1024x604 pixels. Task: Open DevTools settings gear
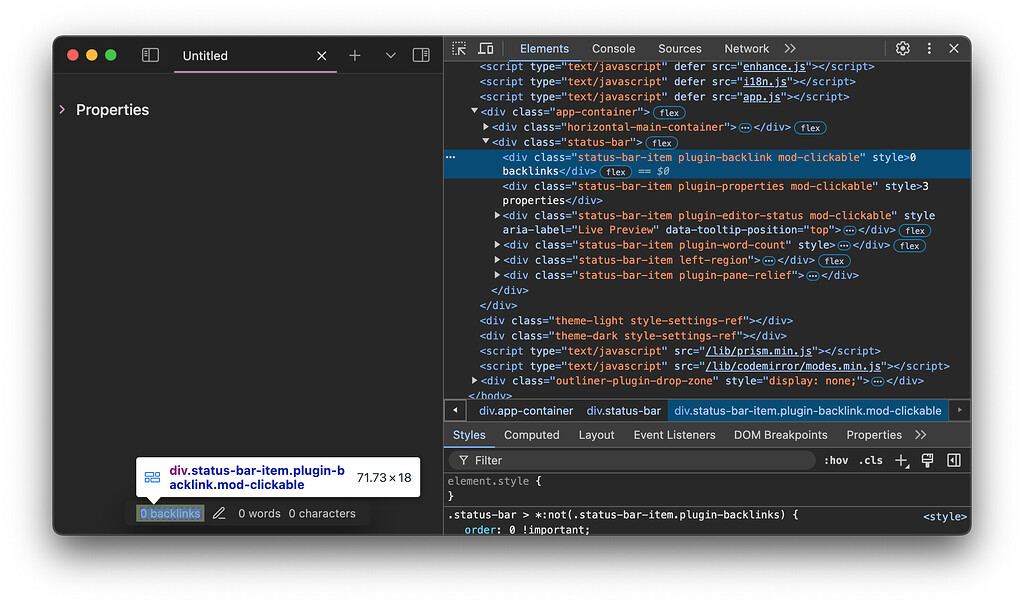903,48
